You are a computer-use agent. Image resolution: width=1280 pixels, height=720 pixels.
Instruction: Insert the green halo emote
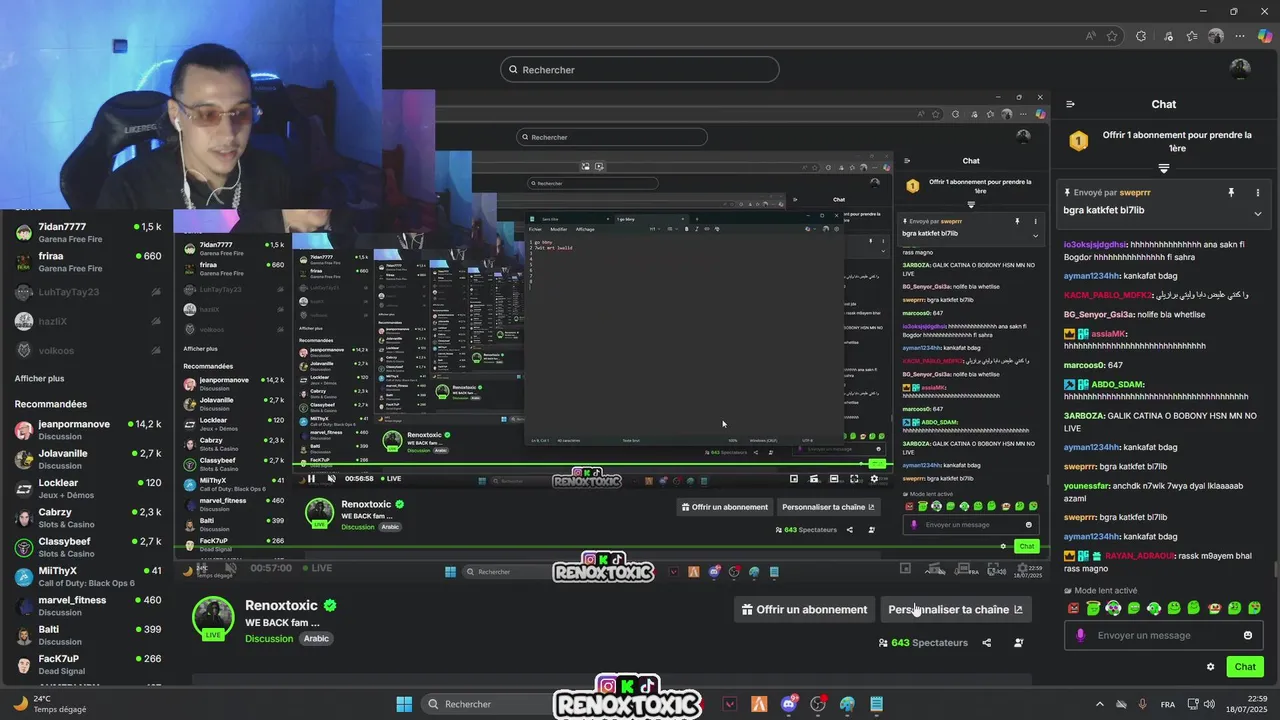[1093, 608]
